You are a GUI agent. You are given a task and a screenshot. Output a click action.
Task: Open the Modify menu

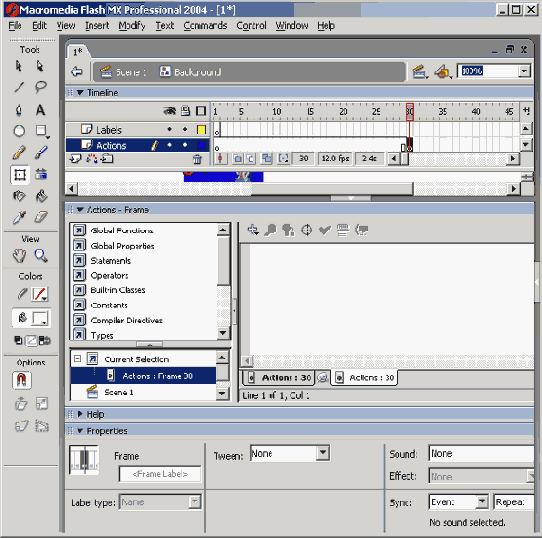pos(132,26)
